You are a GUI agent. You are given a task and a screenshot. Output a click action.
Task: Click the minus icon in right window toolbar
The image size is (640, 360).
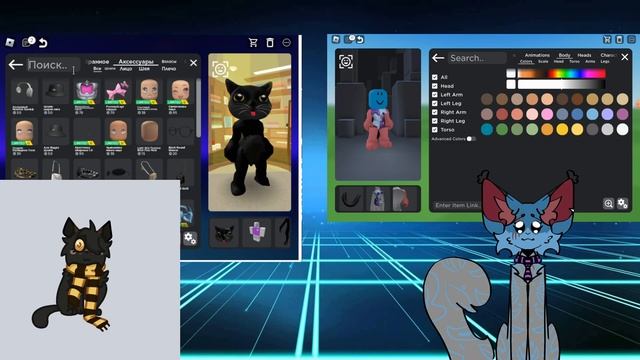(631, 39)
